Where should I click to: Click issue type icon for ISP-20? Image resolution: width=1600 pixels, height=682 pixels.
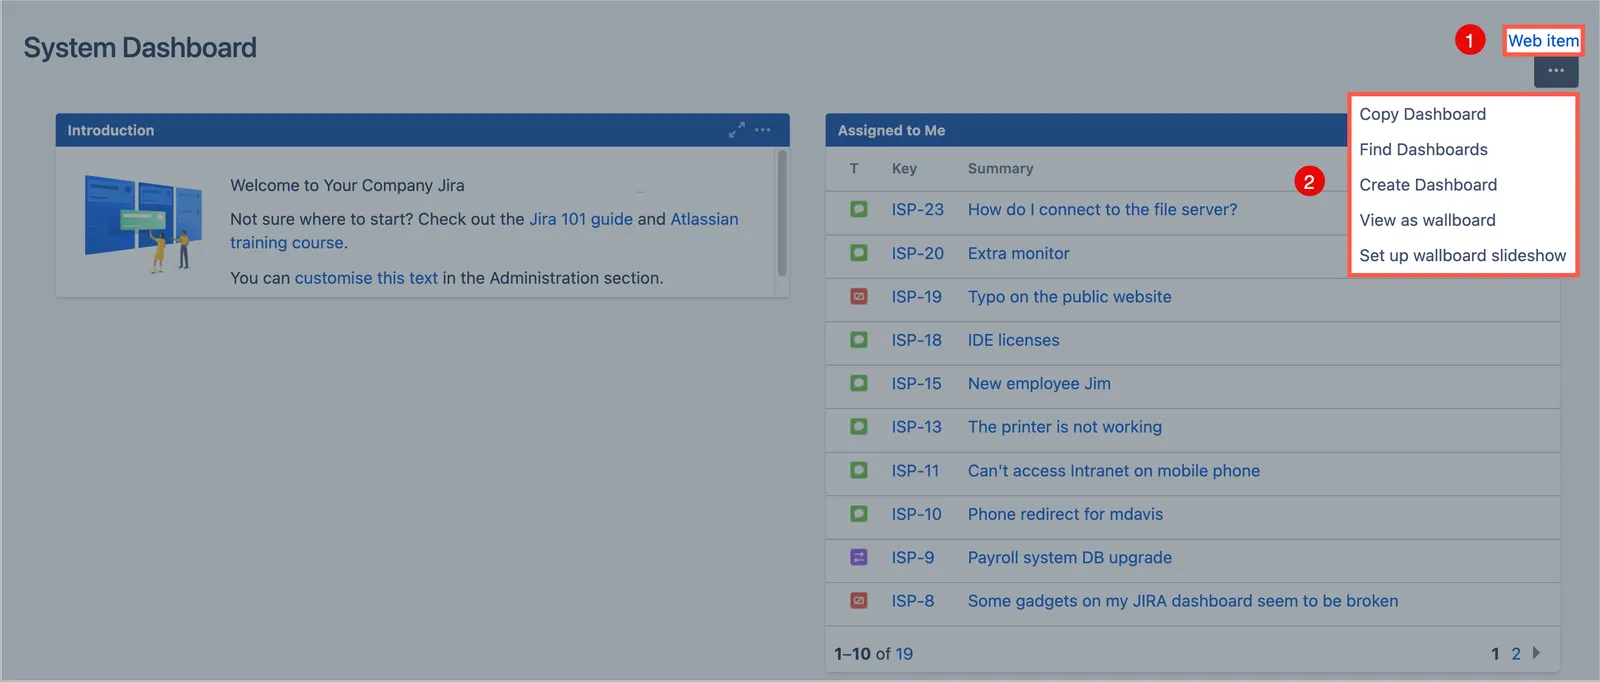point(859,253)
